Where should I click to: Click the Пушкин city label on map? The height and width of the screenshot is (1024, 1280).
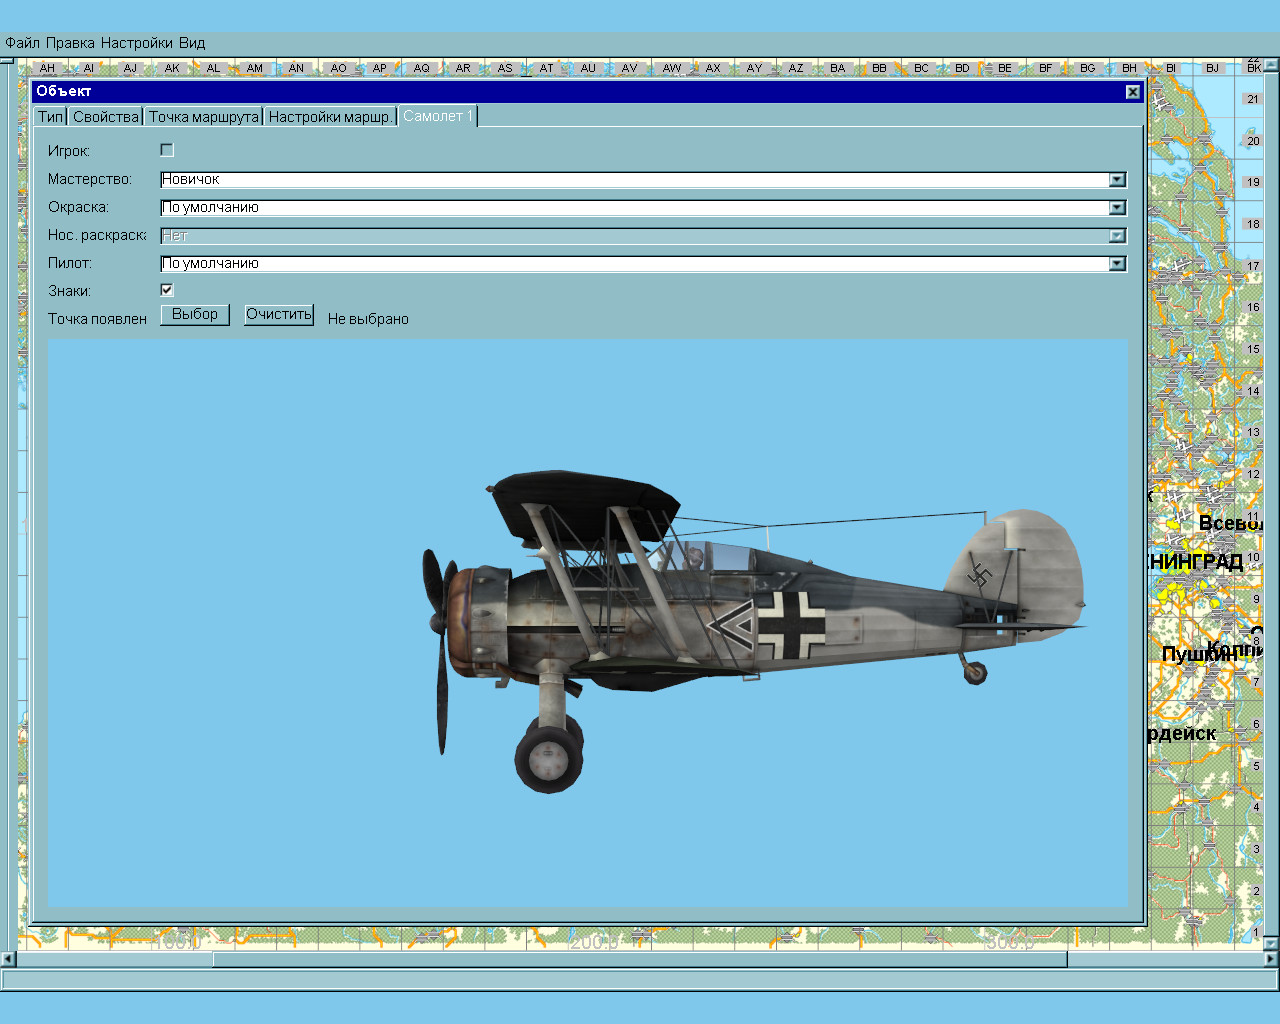(x=1198, y=654)
